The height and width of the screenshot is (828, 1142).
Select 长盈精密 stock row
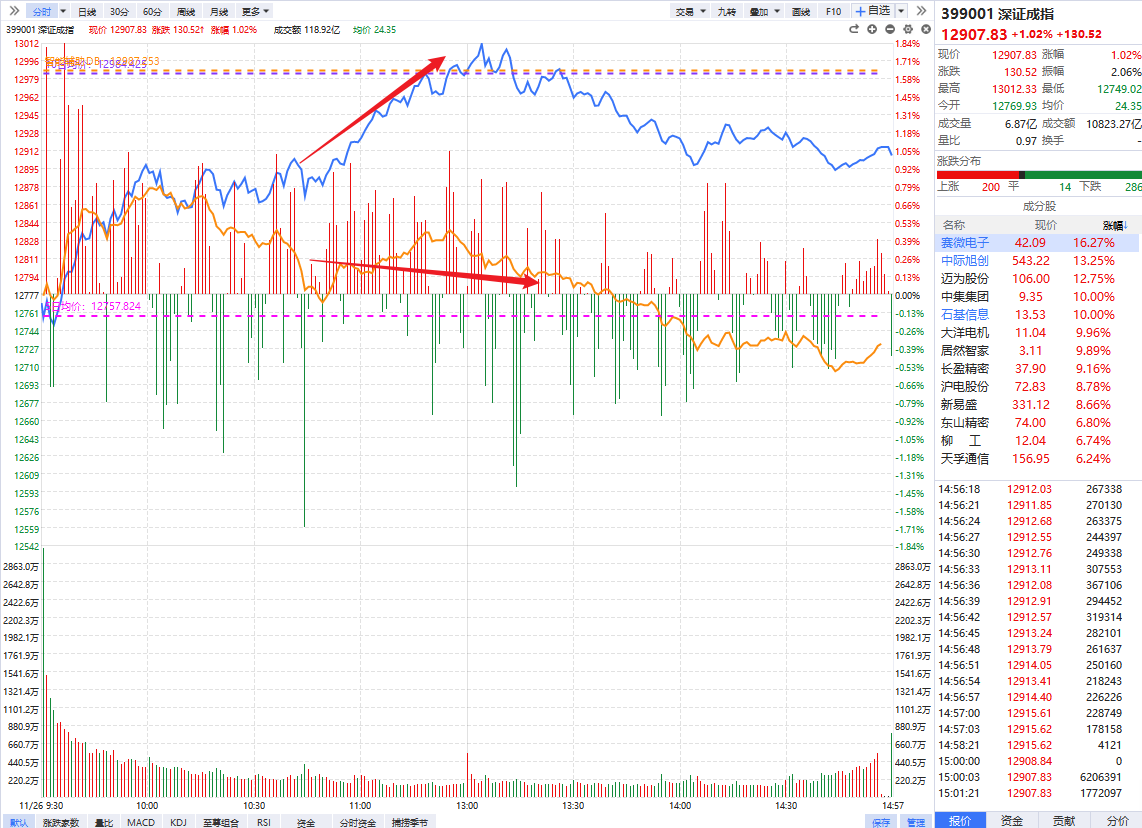point(1038,368)
